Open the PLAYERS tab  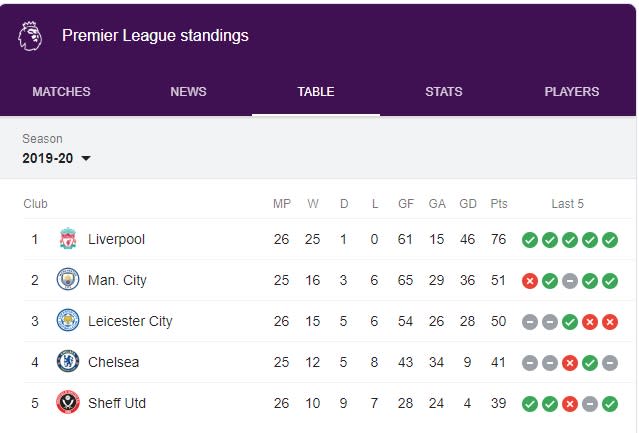click(572, 92)
